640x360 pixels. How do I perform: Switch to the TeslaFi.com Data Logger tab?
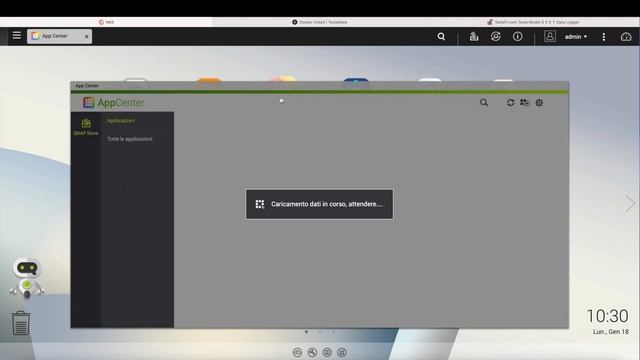click(533, 22)
